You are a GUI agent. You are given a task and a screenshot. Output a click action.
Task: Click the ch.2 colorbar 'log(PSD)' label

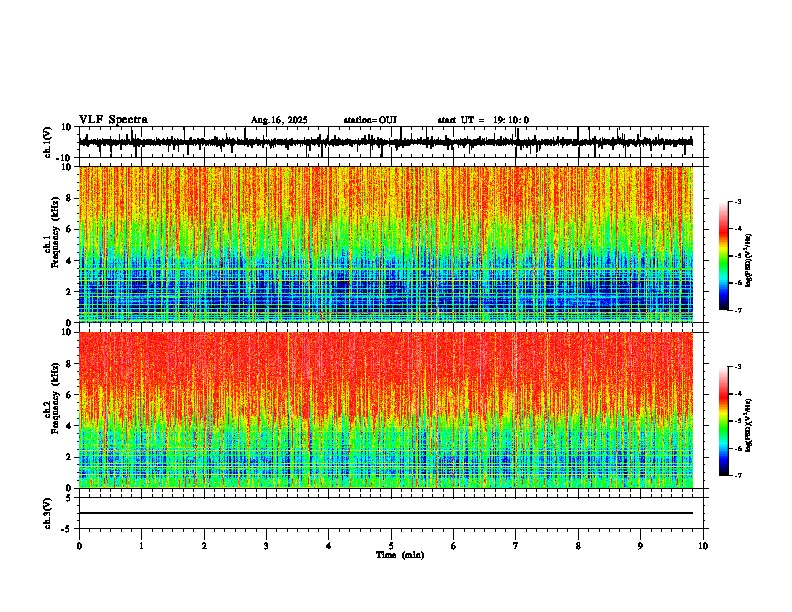[x=749, y=425]
